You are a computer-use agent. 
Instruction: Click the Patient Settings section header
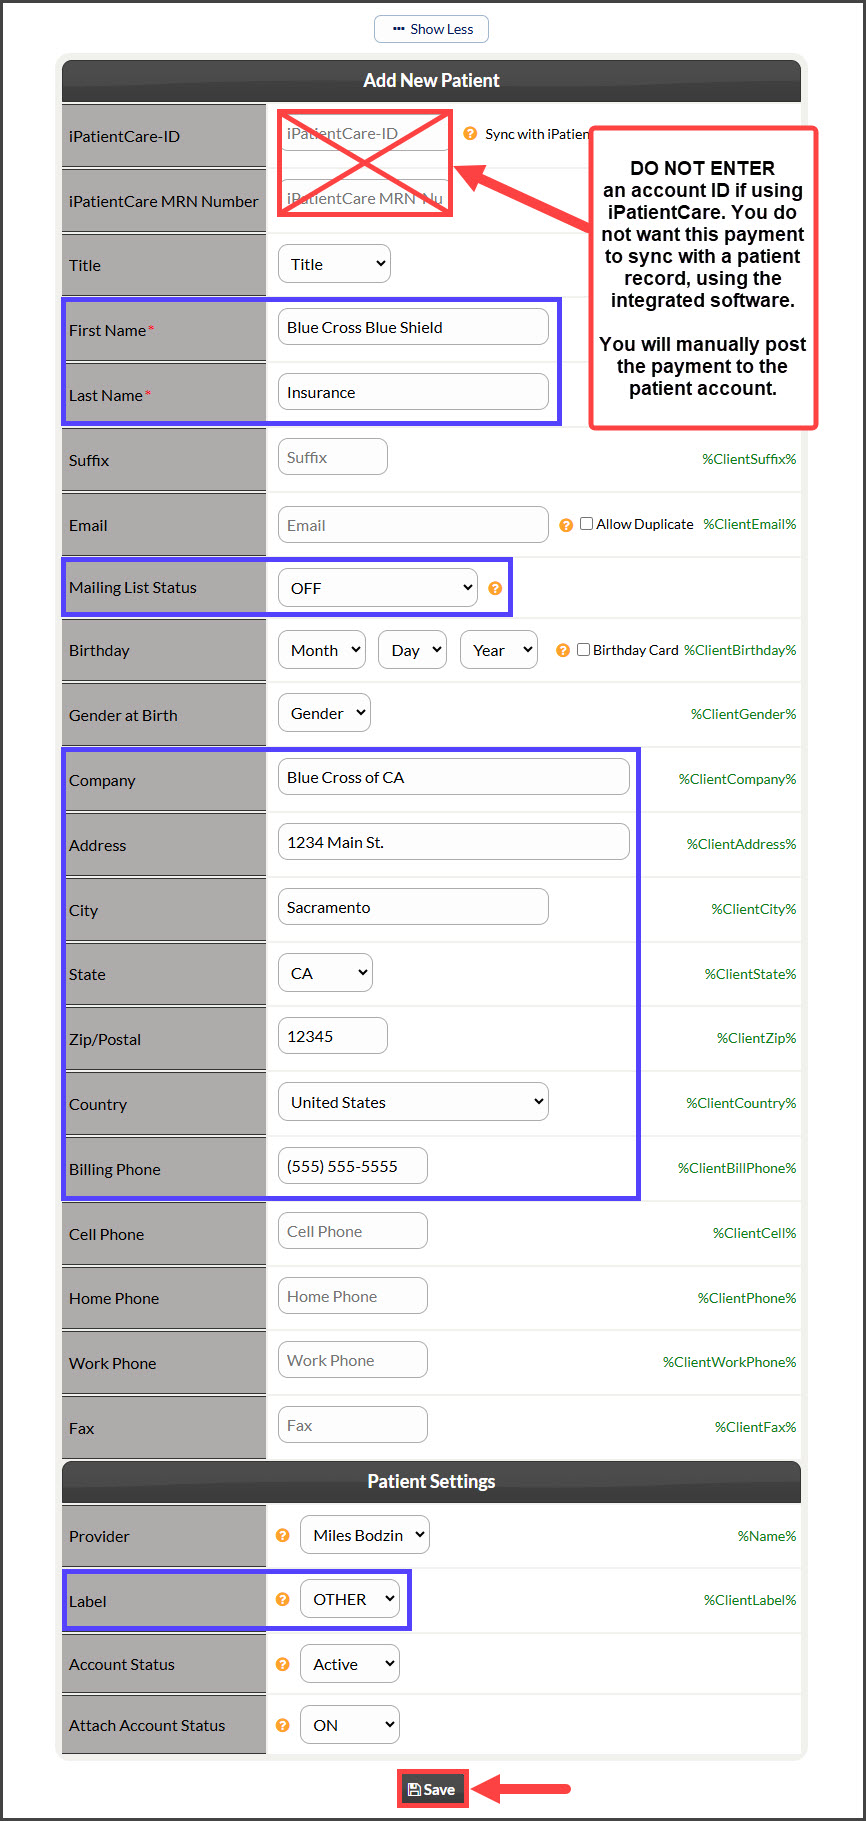pyautogui.click(x=431, y=1481)
